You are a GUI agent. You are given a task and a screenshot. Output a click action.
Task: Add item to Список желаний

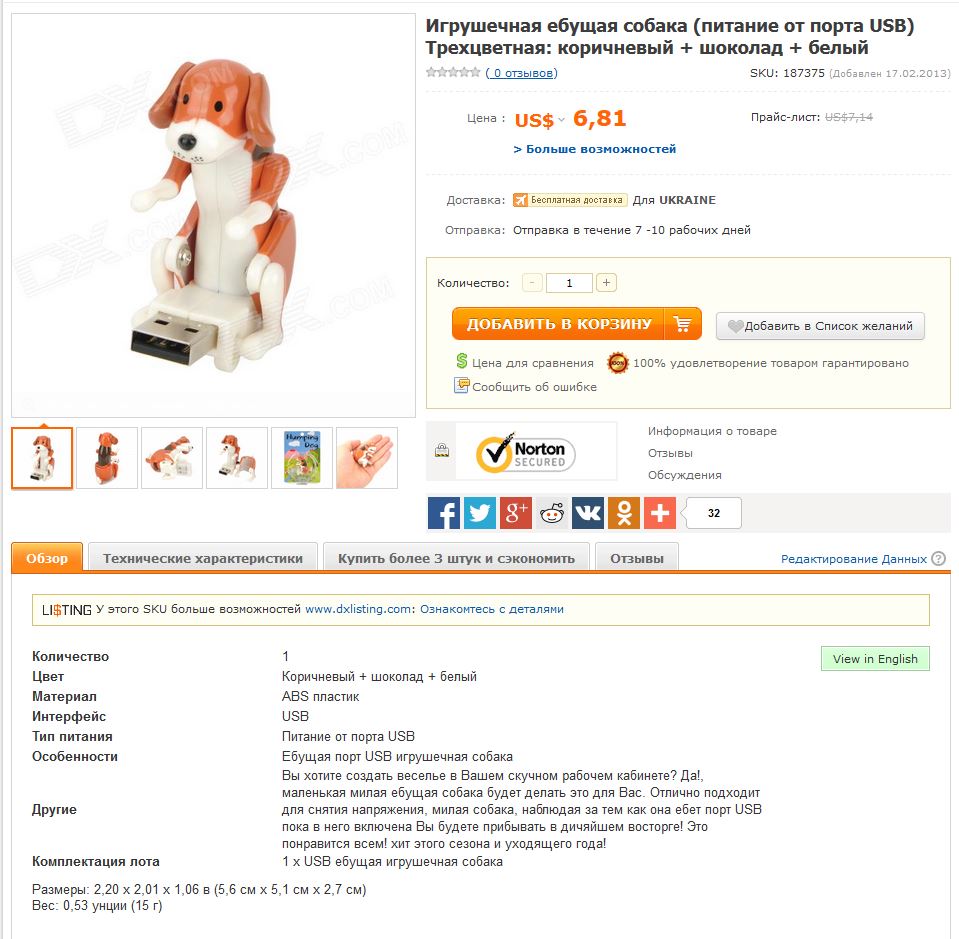click(820, 326)
